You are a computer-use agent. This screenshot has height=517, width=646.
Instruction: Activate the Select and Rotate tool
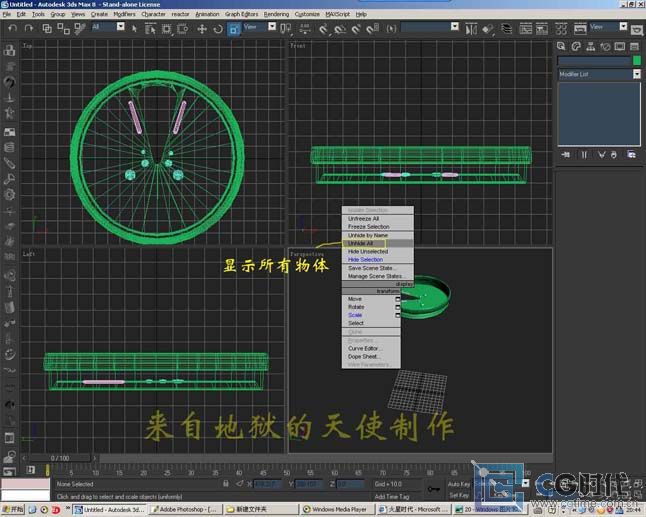point(218,29)
